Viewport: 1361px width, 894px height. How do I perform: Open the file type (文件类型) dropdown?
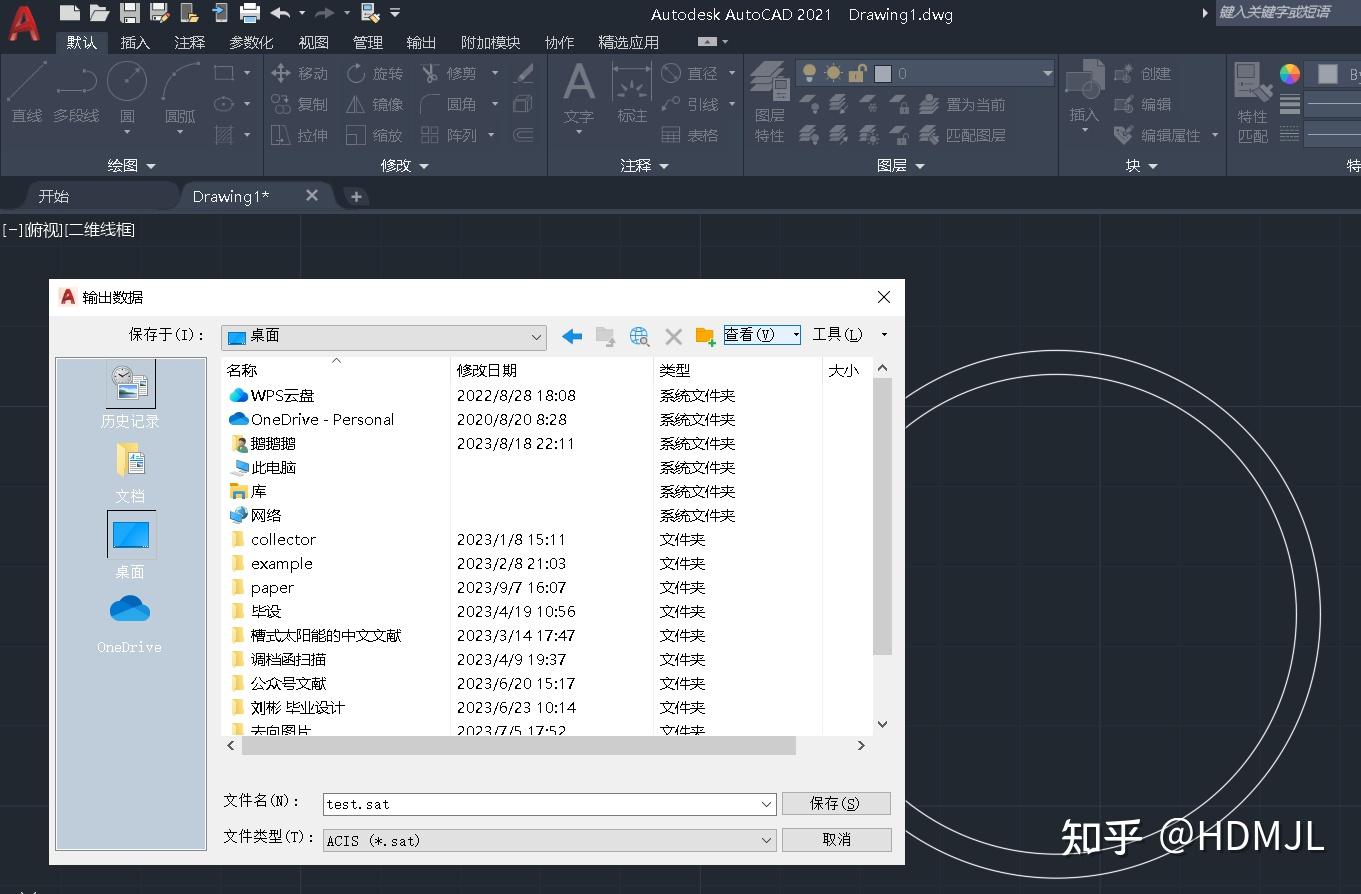click(x=550, y=840)
